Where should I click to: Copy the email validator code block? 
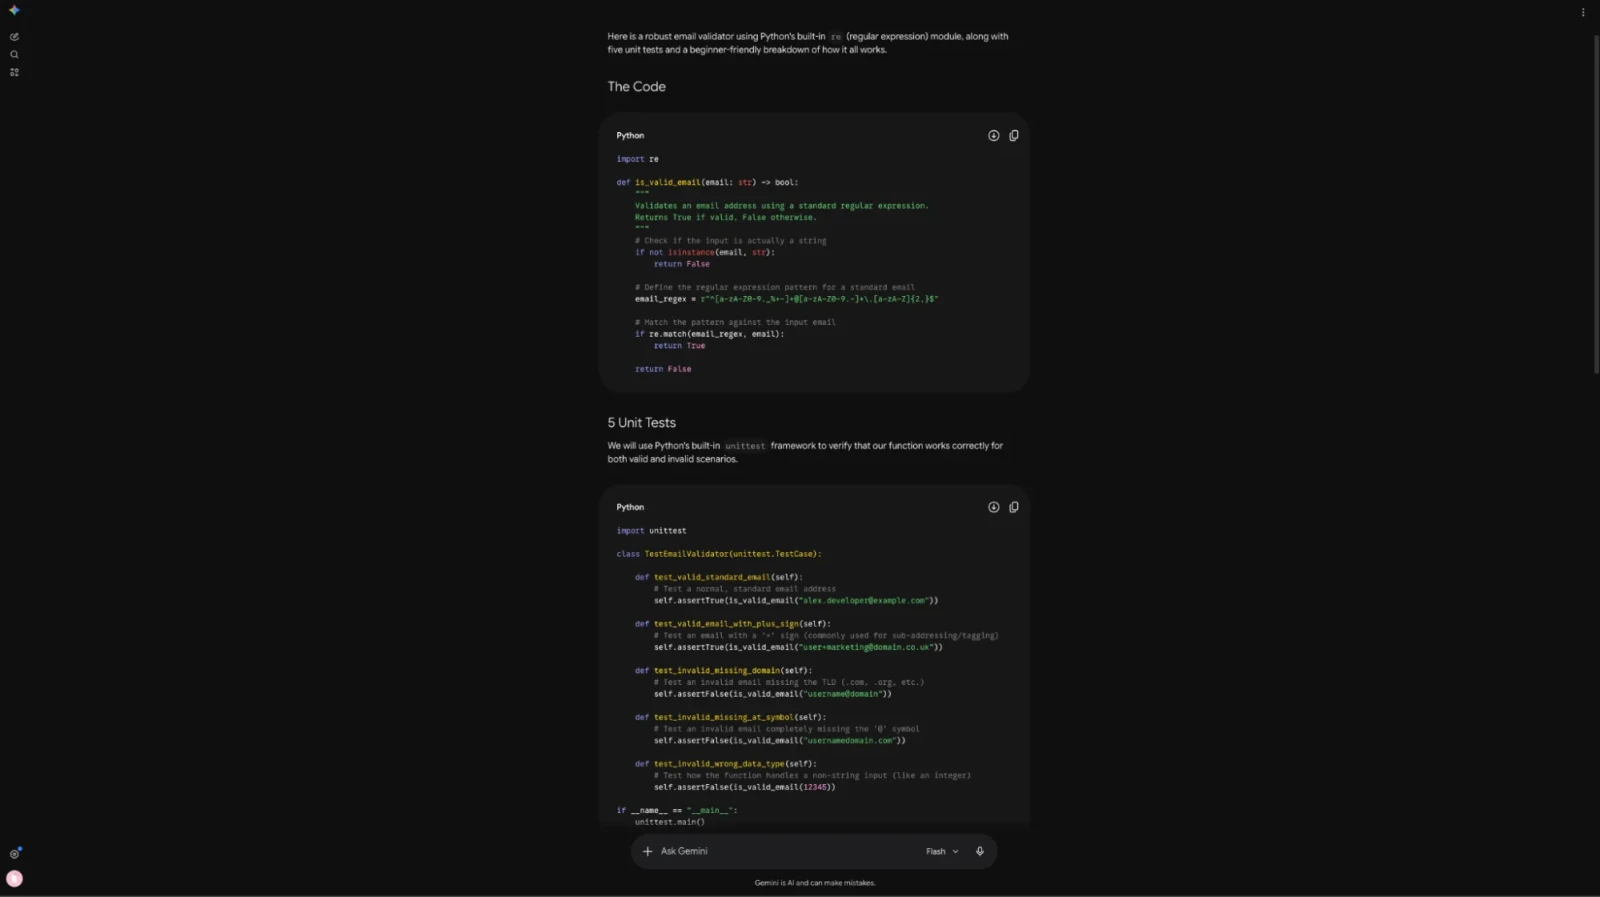point(1014,136)
